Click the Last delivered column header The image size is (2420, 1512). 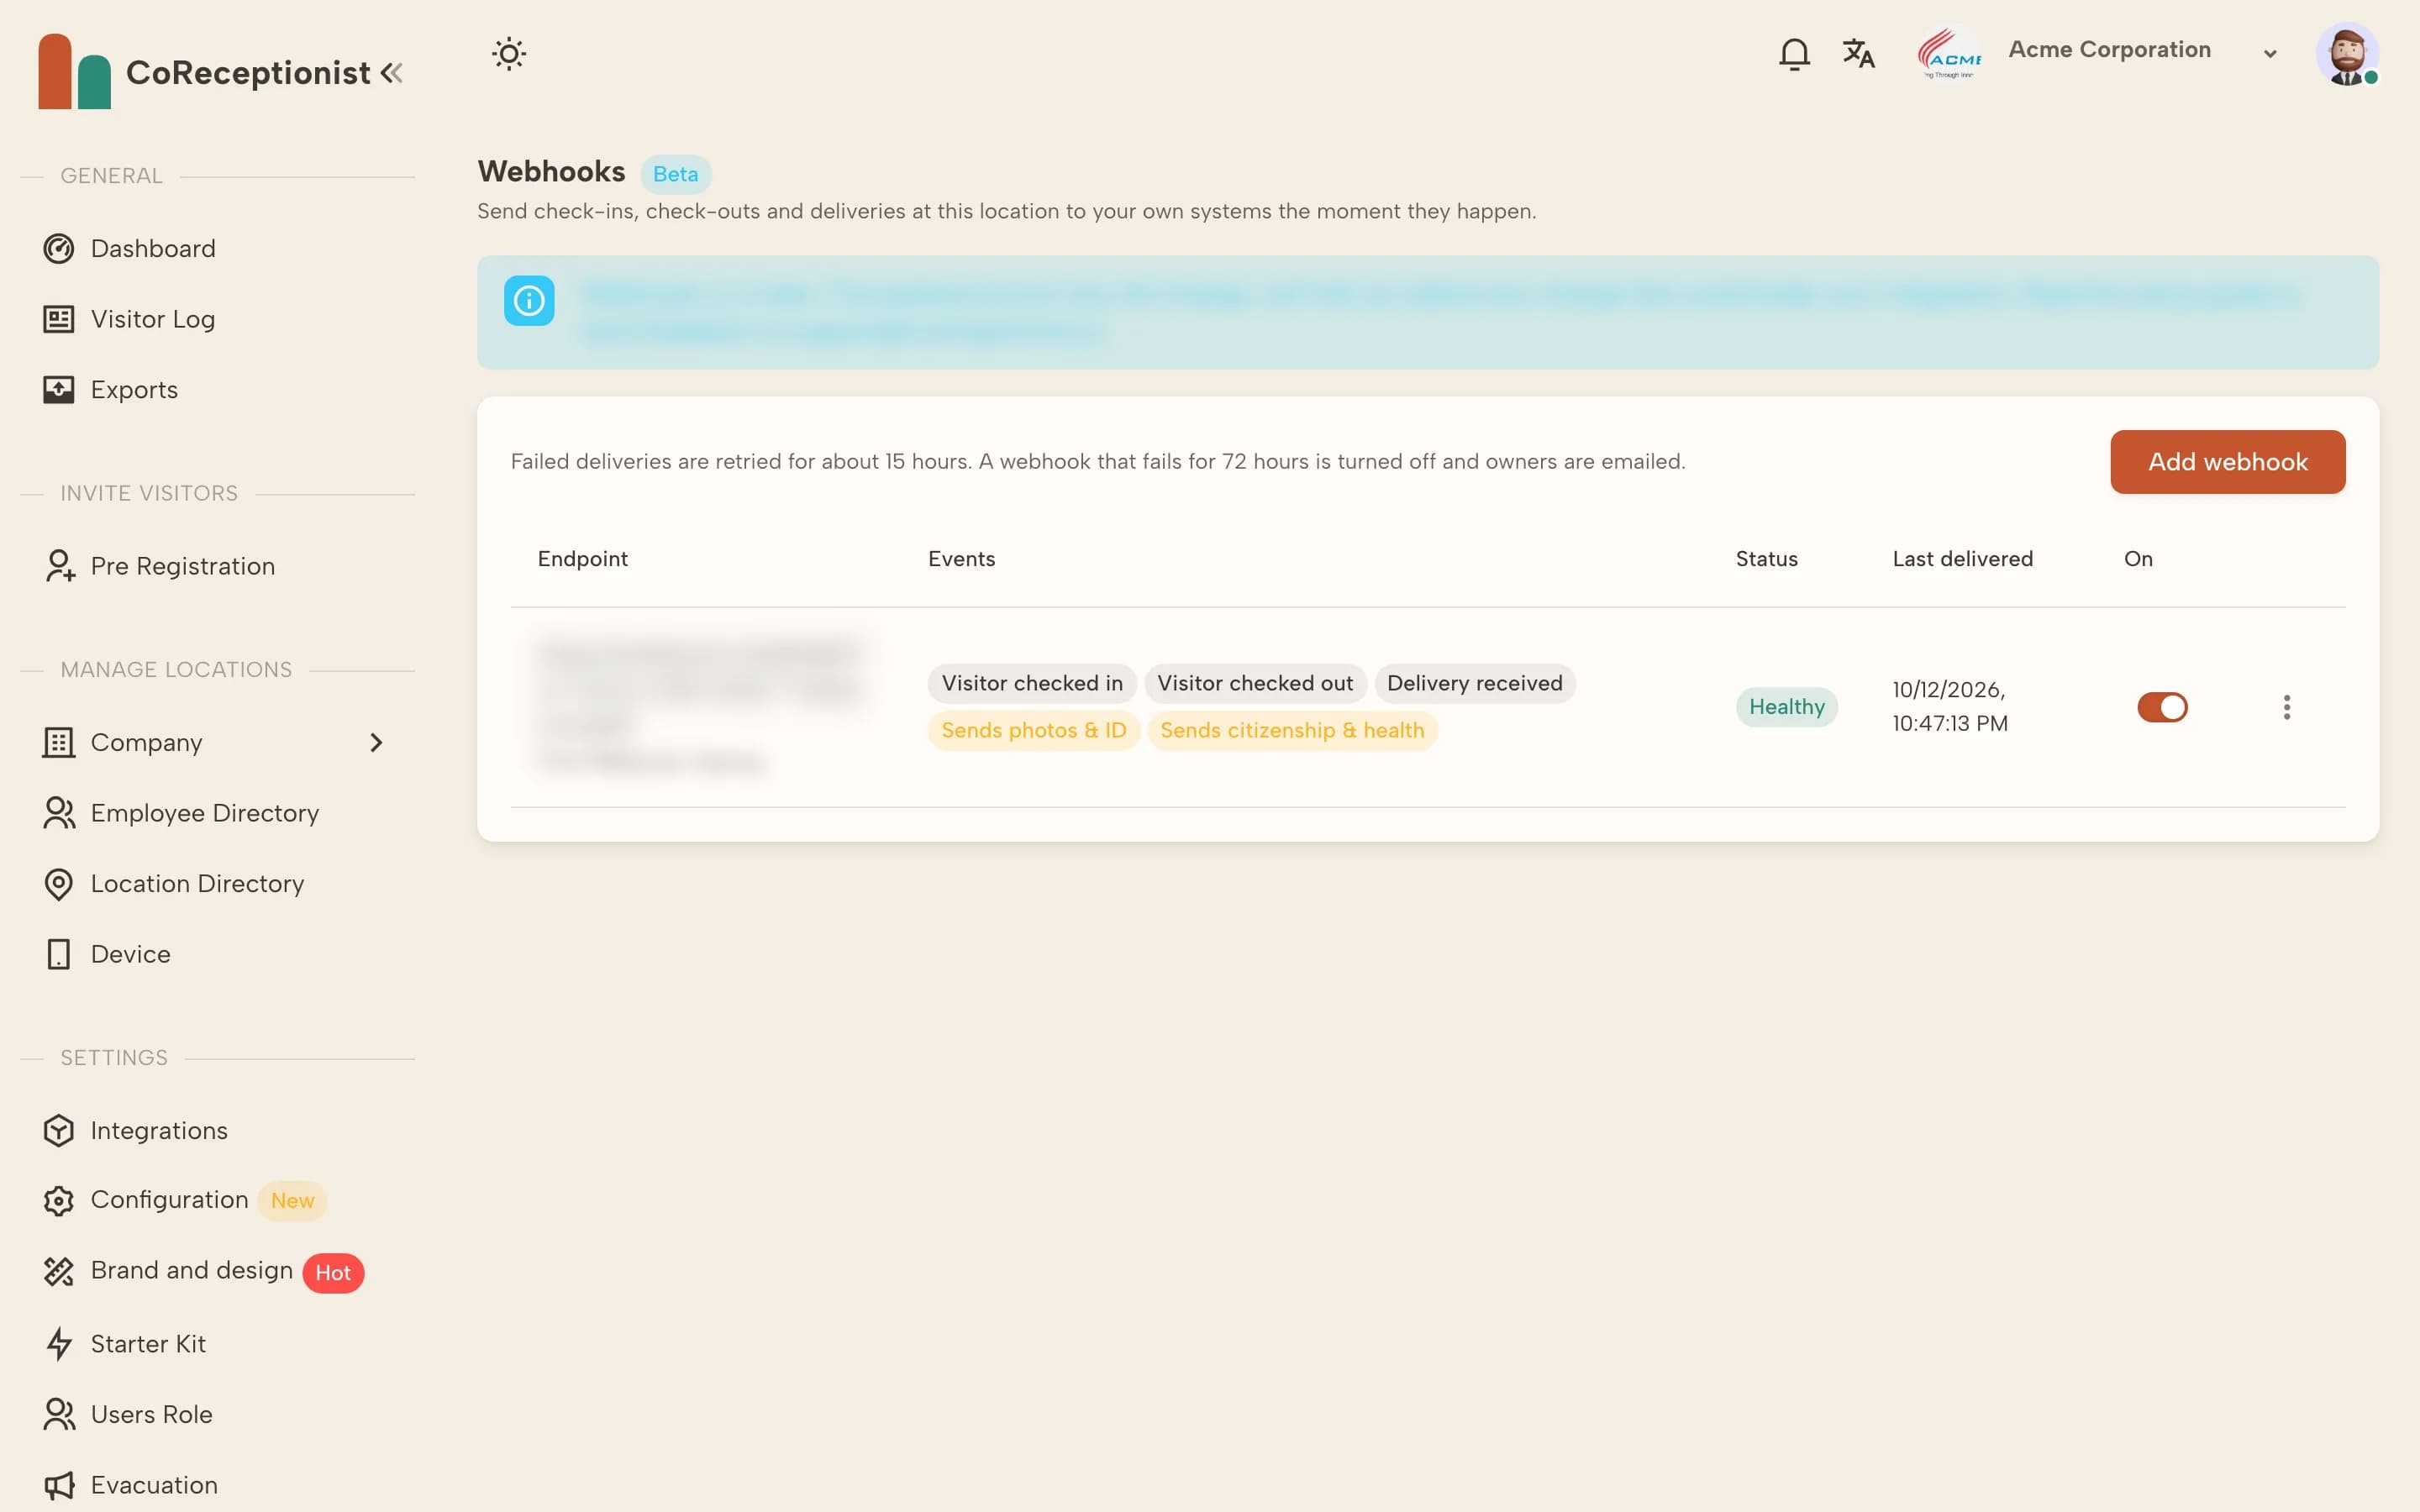point(1962,559)
